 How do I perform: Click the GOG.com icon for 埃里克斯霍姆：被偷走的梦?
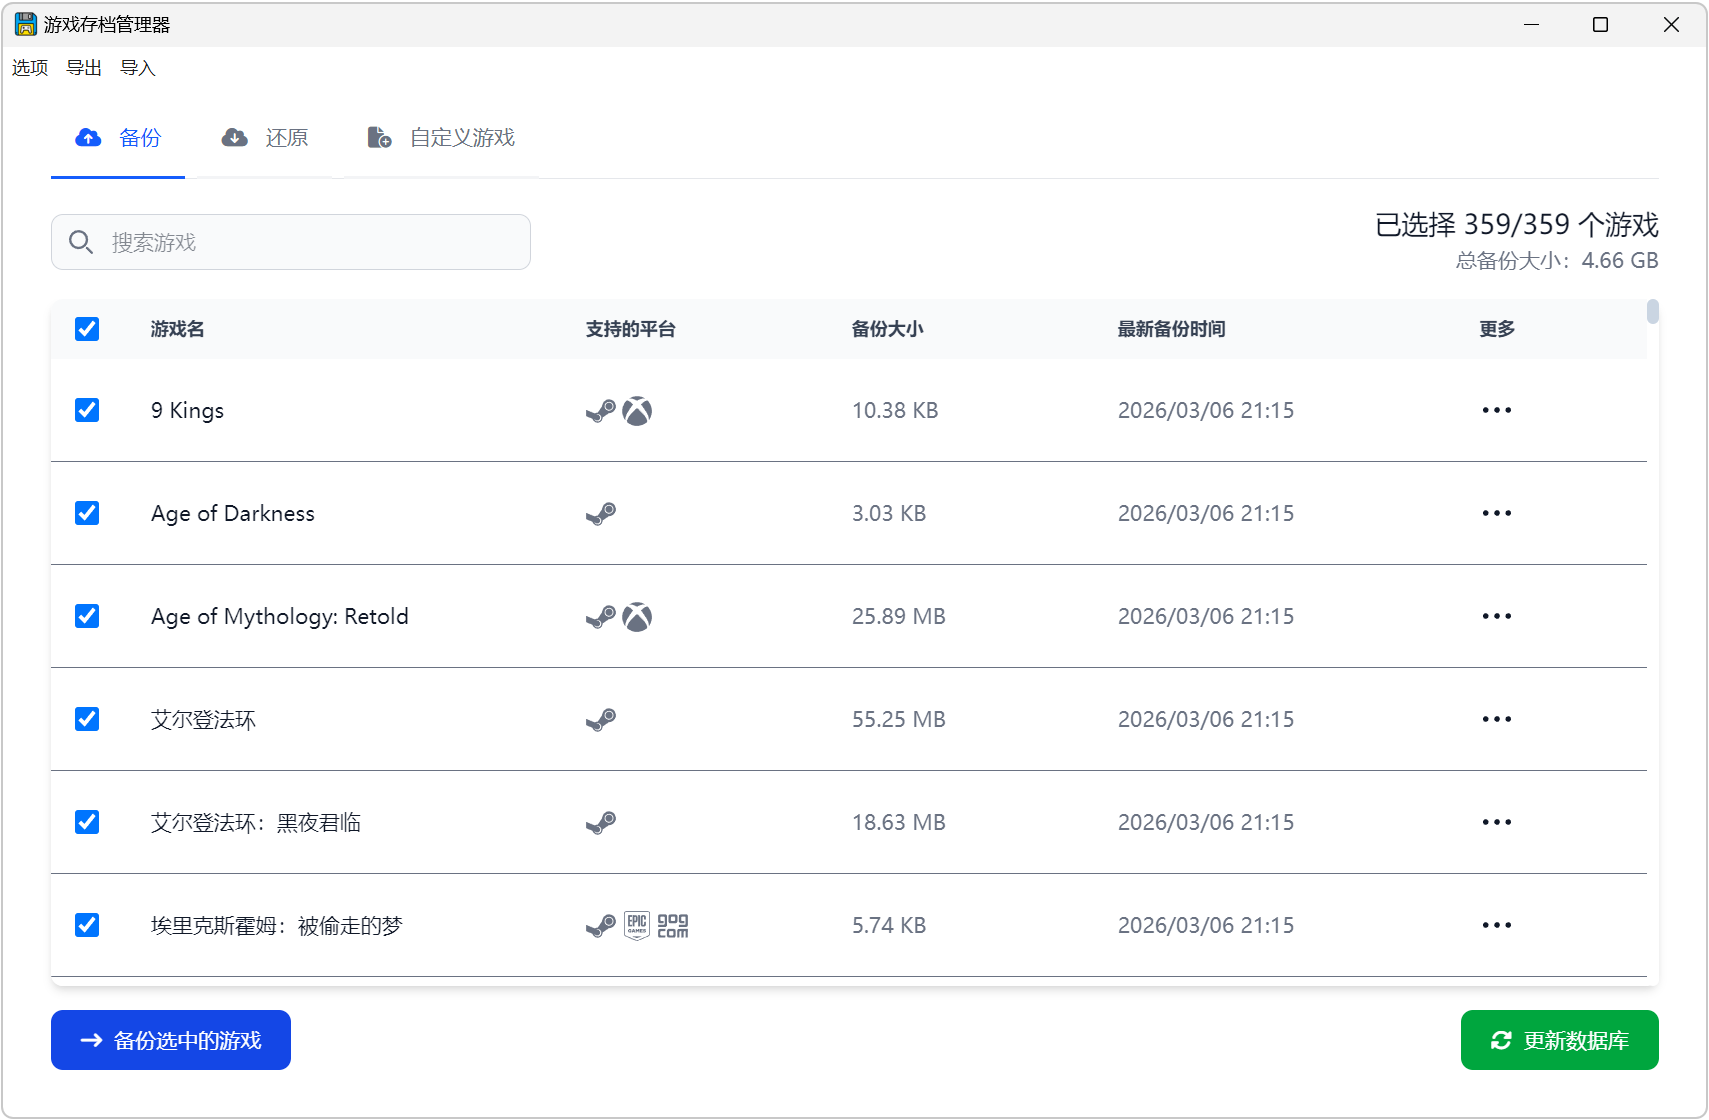(x=673, y=926)
